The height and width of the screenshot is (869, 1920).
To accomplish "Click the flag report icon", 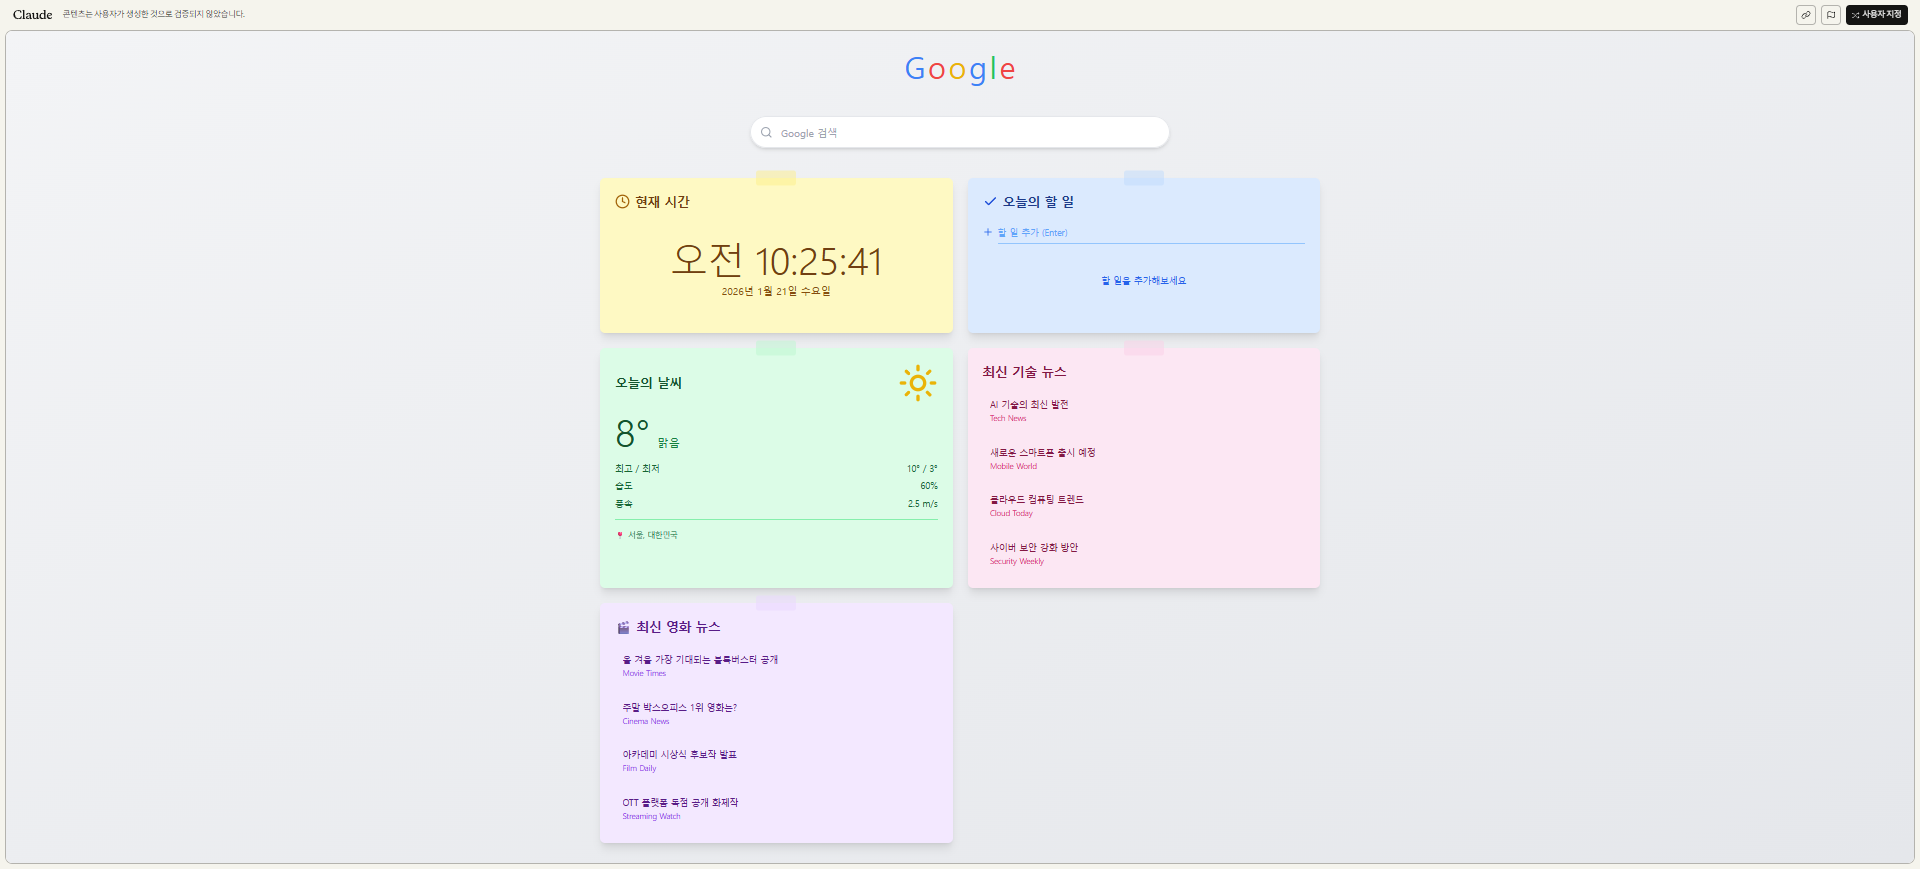I will (1830, 15).
